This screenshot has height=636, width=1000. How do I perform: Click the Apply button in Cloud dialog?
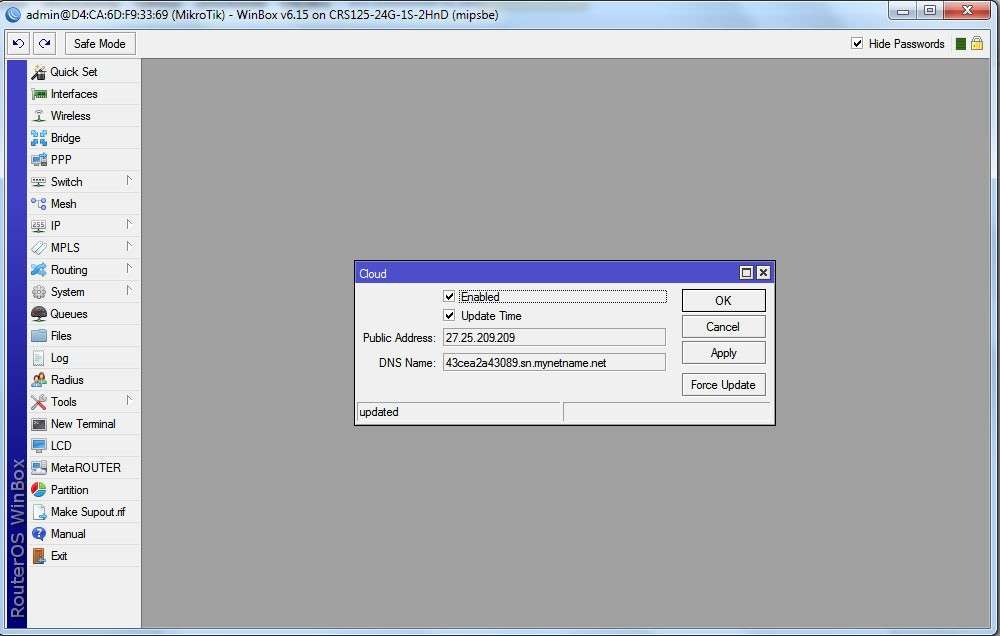[x=723, y=353]
